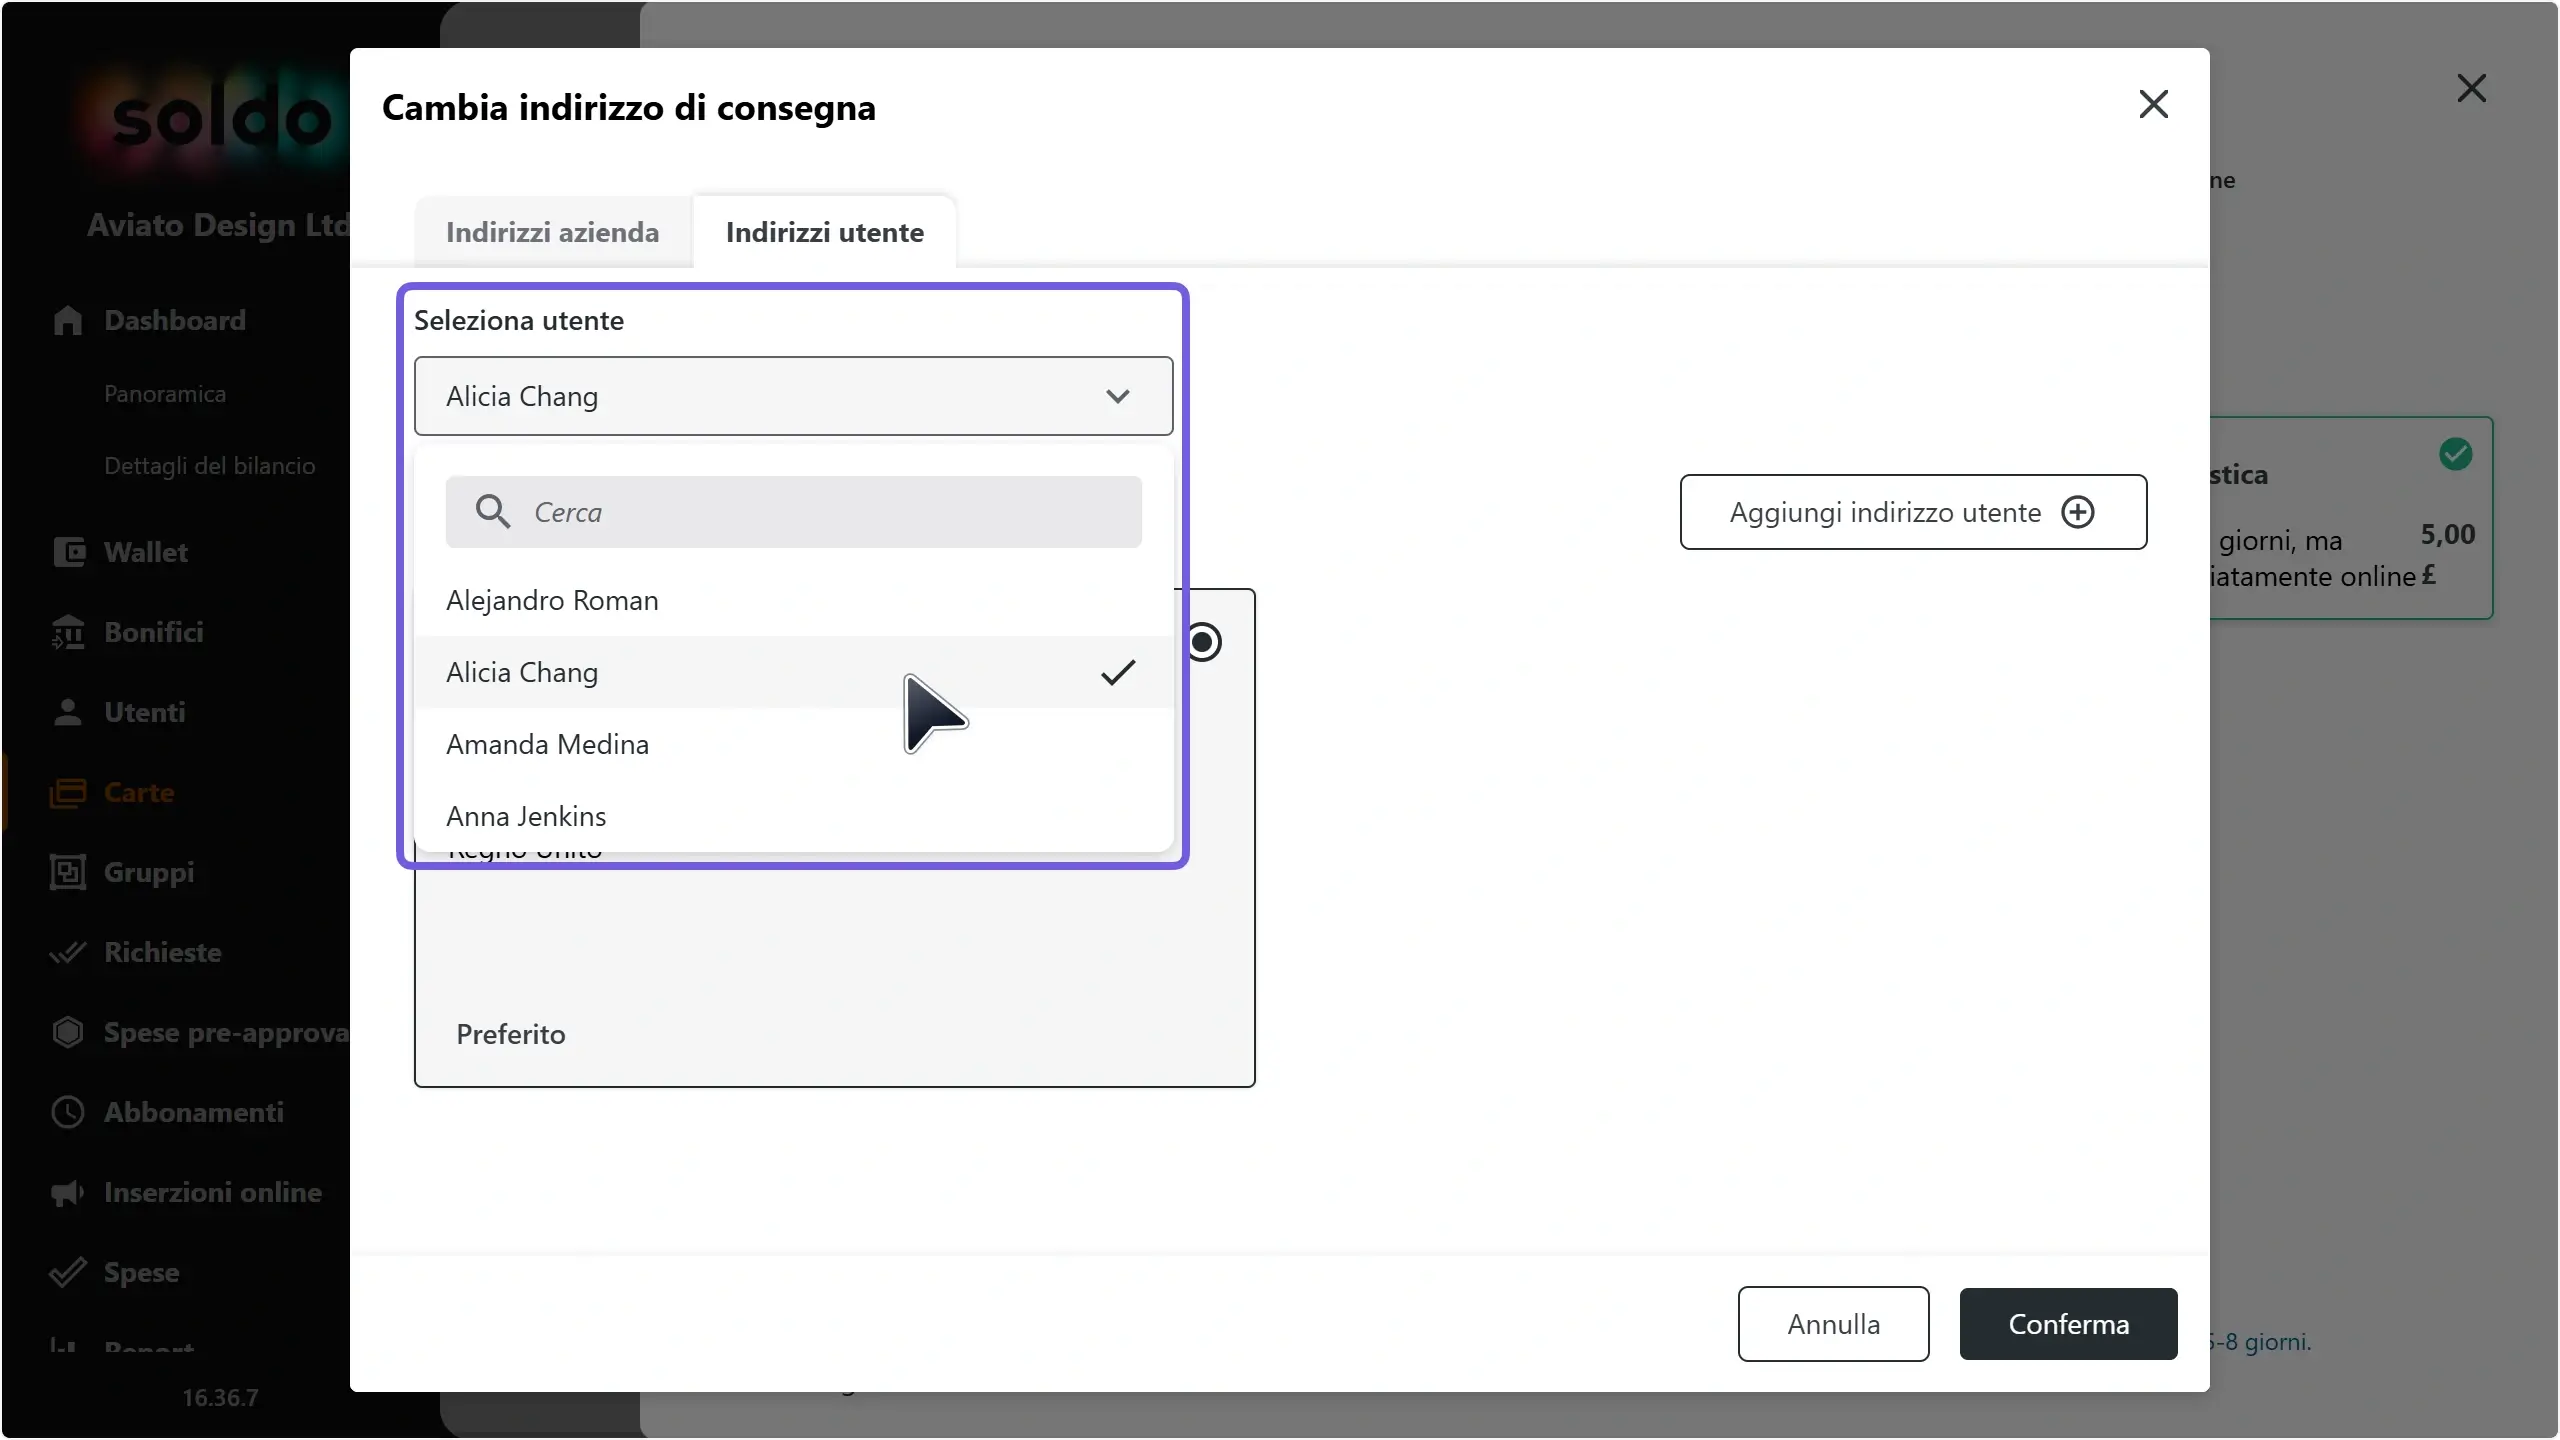
Task: Click the green check on delivery option card
Action: click(2455, 454)
